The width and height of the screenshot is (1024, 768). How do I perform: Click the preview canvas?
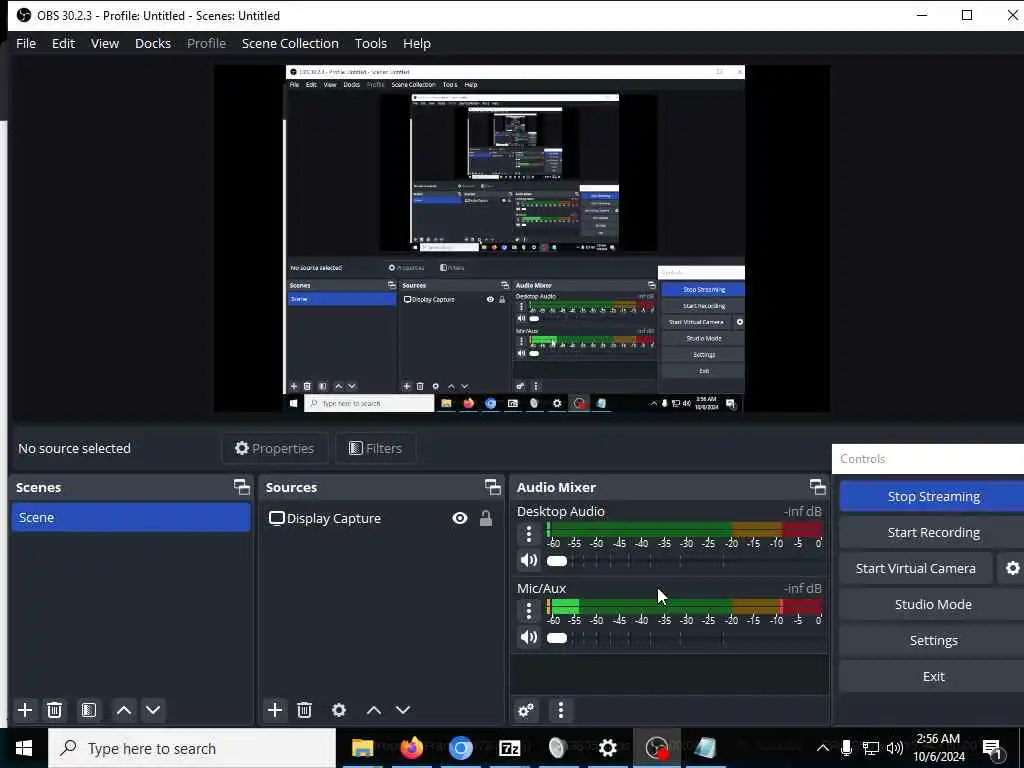pyautogui.click(x=522, y=238)
